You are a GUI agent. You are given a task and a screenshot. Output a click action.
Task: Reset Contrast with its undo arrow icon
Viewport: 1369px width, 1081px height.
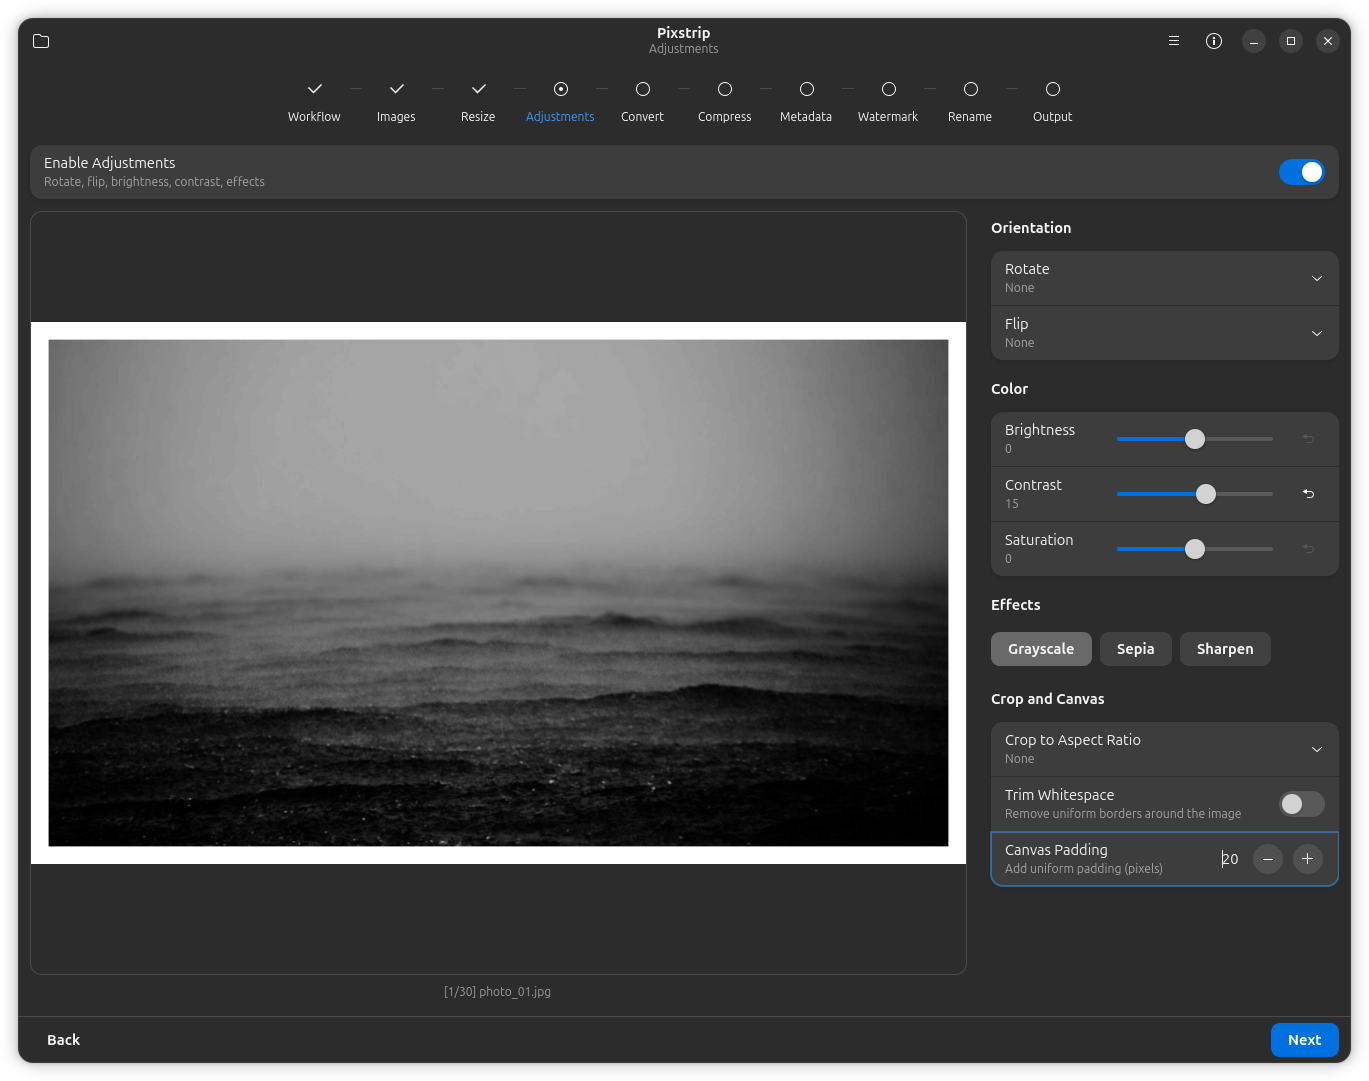tap(1308, 494)
